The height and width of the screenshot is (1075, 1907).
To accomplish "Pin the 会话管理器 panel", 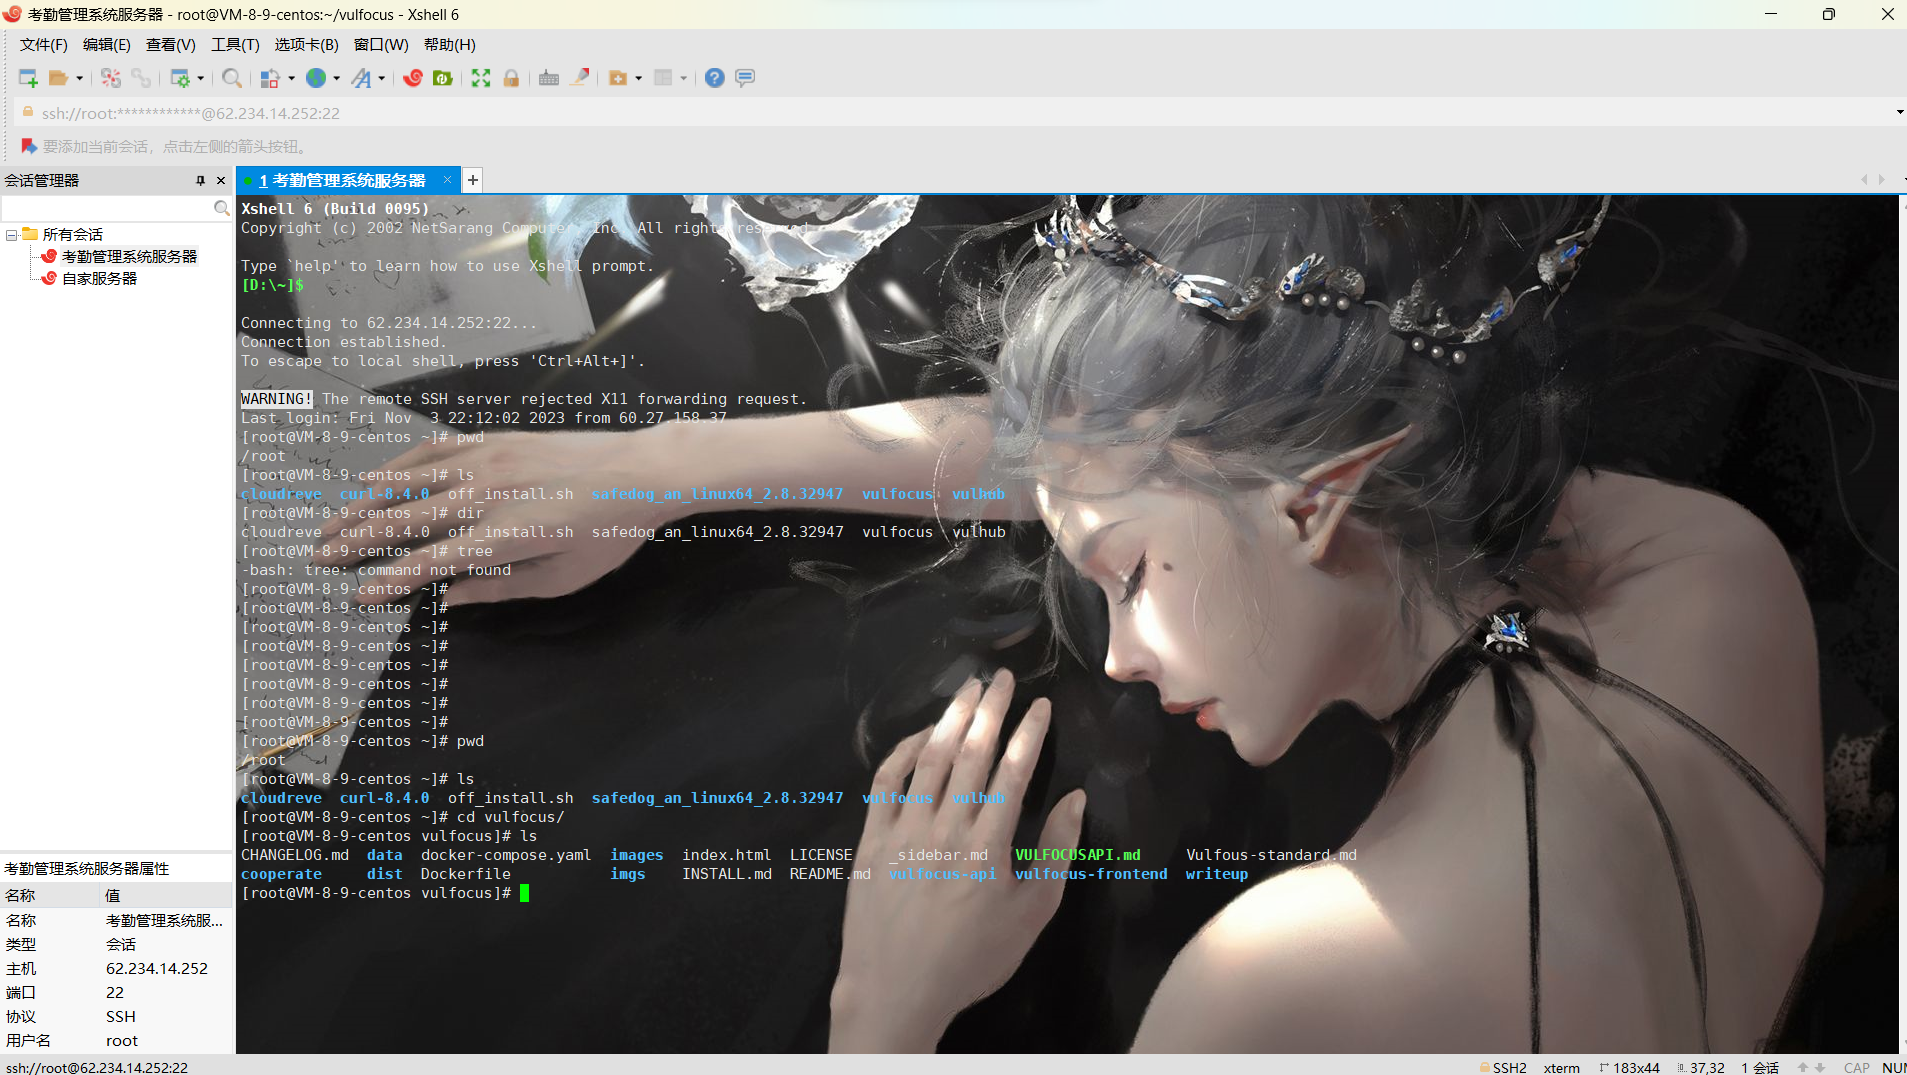I will point(200,180).
